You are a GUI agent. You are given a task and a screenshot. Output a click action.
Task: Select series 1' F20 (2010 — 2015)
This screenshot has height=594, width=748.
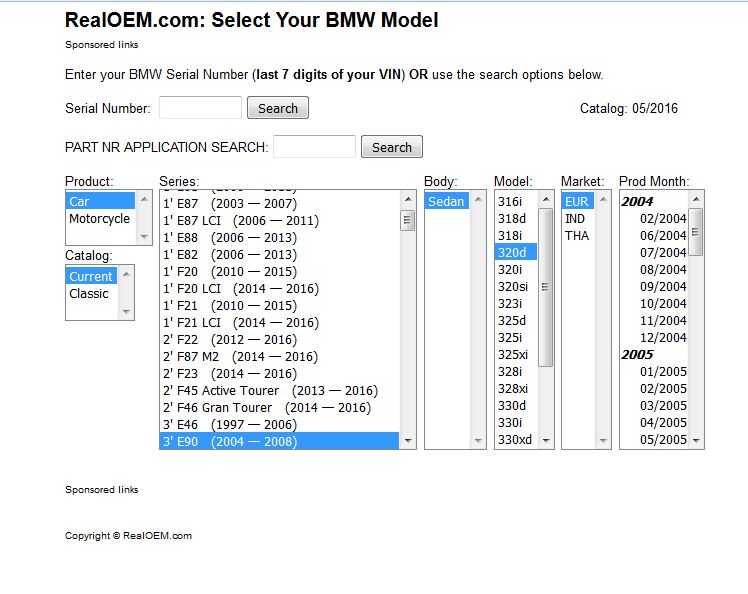[279, 271]
